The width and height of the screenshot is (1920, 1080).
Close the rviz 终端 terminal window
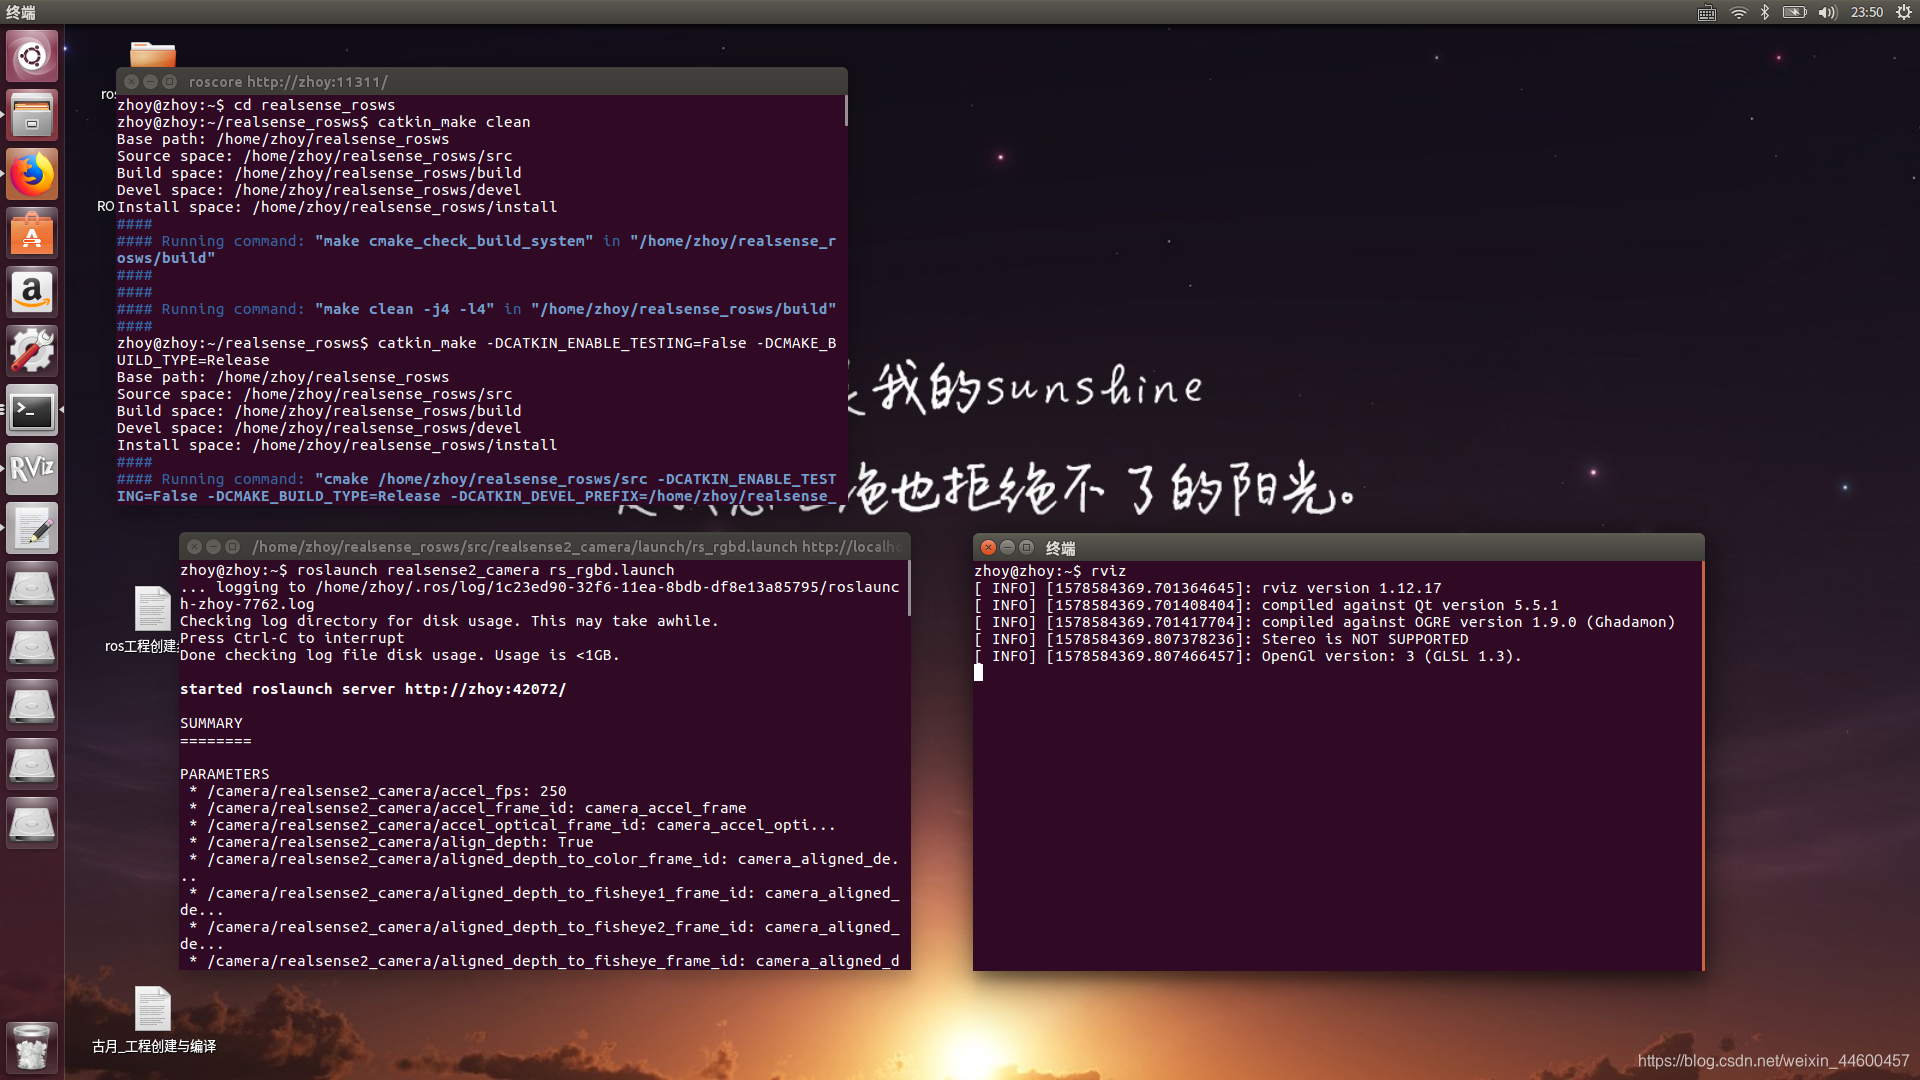point(988,547)
